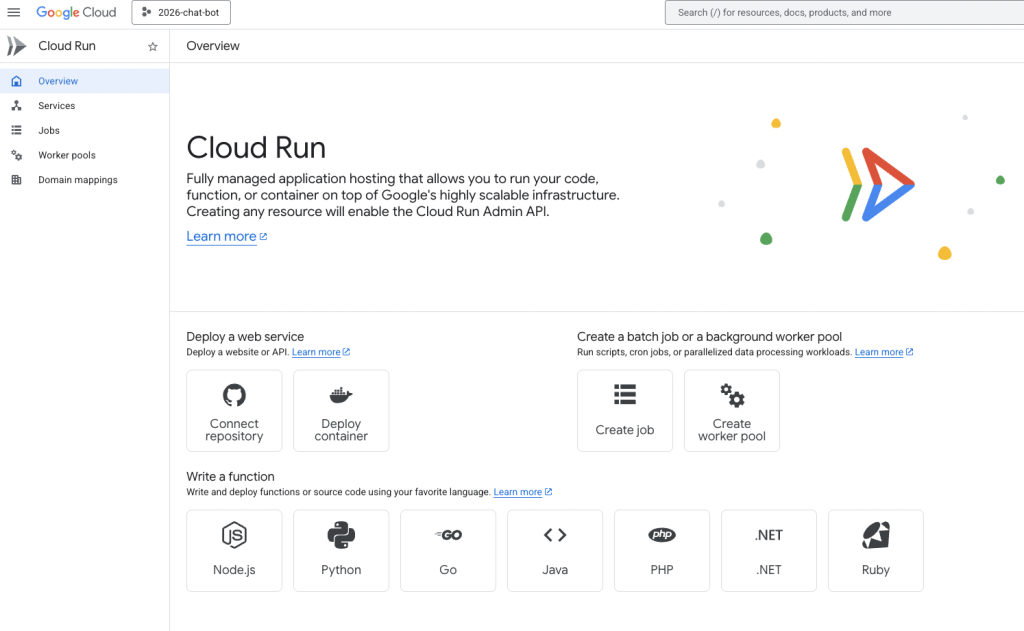Open the Learn more link under Cloud Run description
Screen dimensions: 1024x631
tap(221, 236)
